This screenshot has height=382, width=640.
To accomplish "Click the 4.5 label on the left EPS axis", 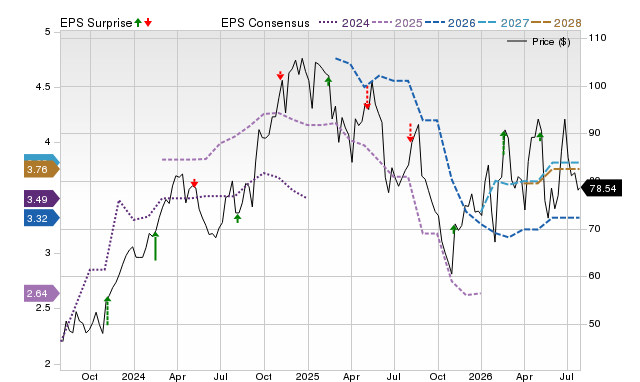I will [x=43, y=87].
